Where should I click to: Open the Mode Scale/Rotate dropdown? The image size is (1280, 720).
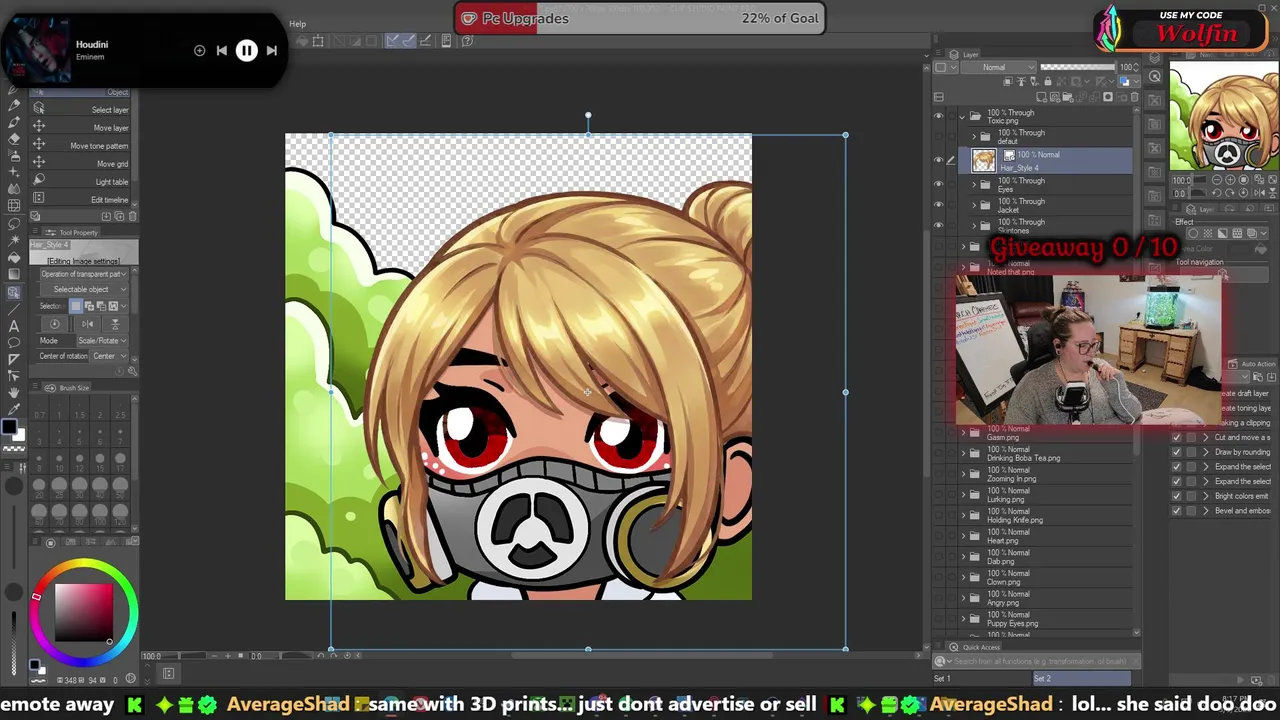coord(102,340)
